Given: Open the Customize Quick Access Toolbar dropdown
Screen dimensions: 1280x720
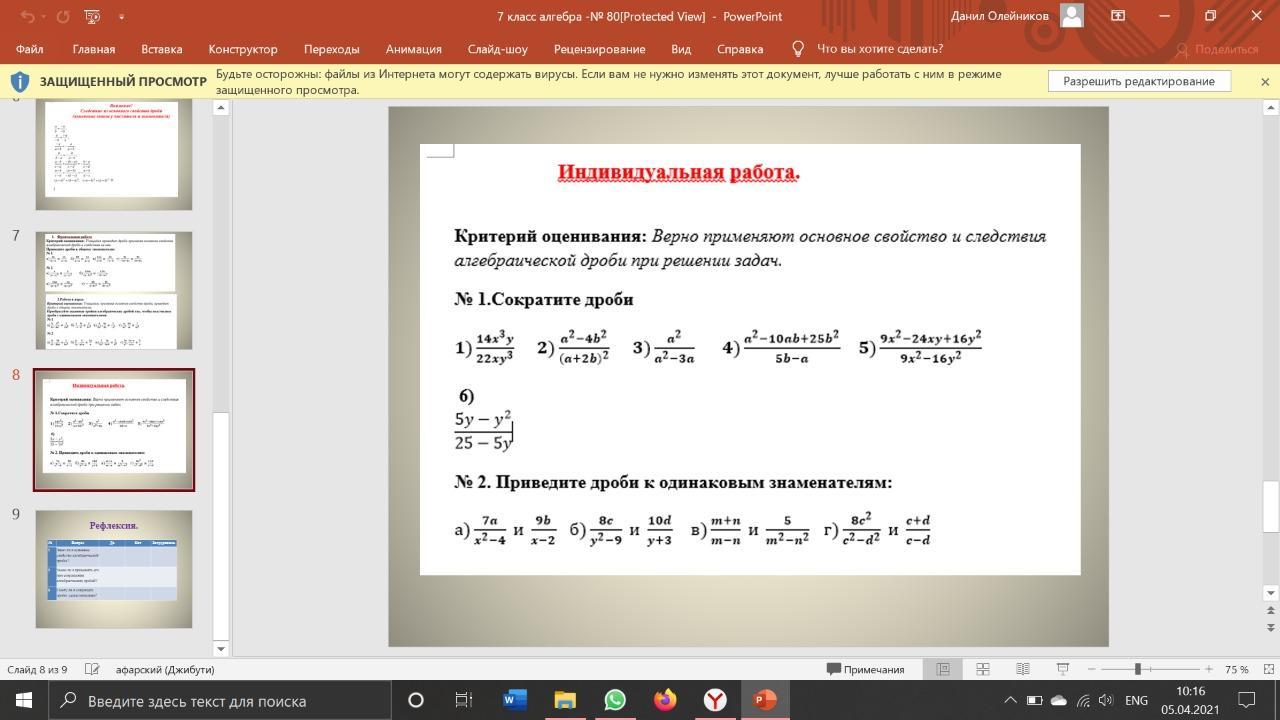Looking at the screenshot, I should (121, 16).
